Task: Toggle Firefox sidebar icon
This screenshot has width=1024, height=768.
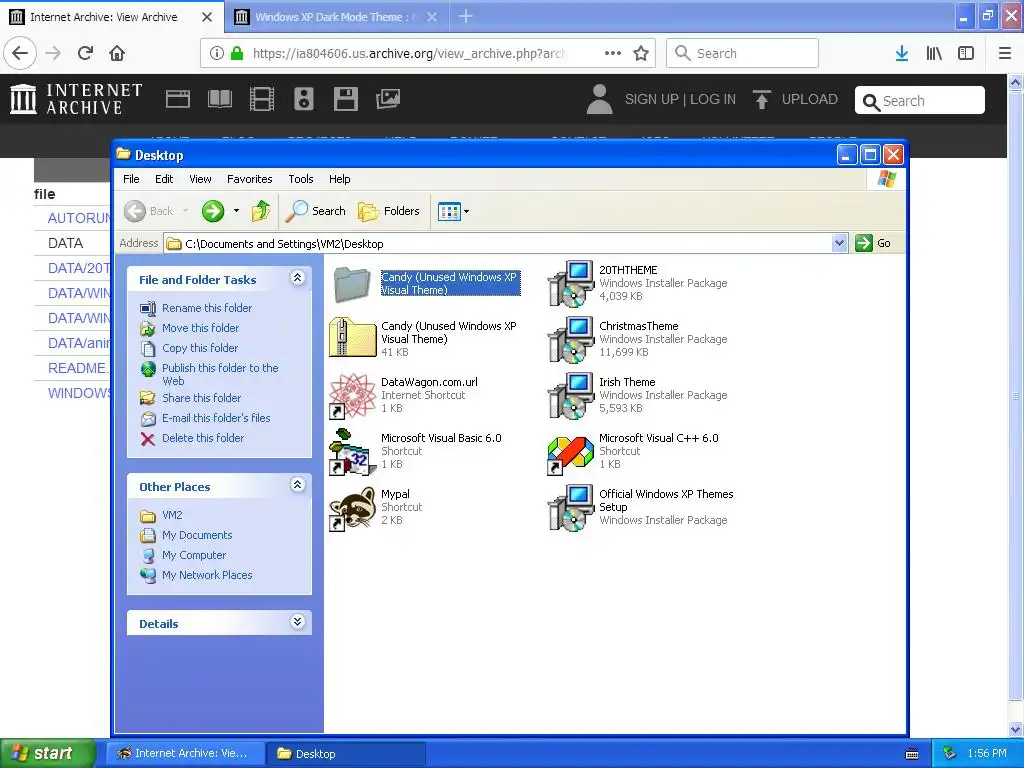Action: pyautogui.click(x=966, y=53)
